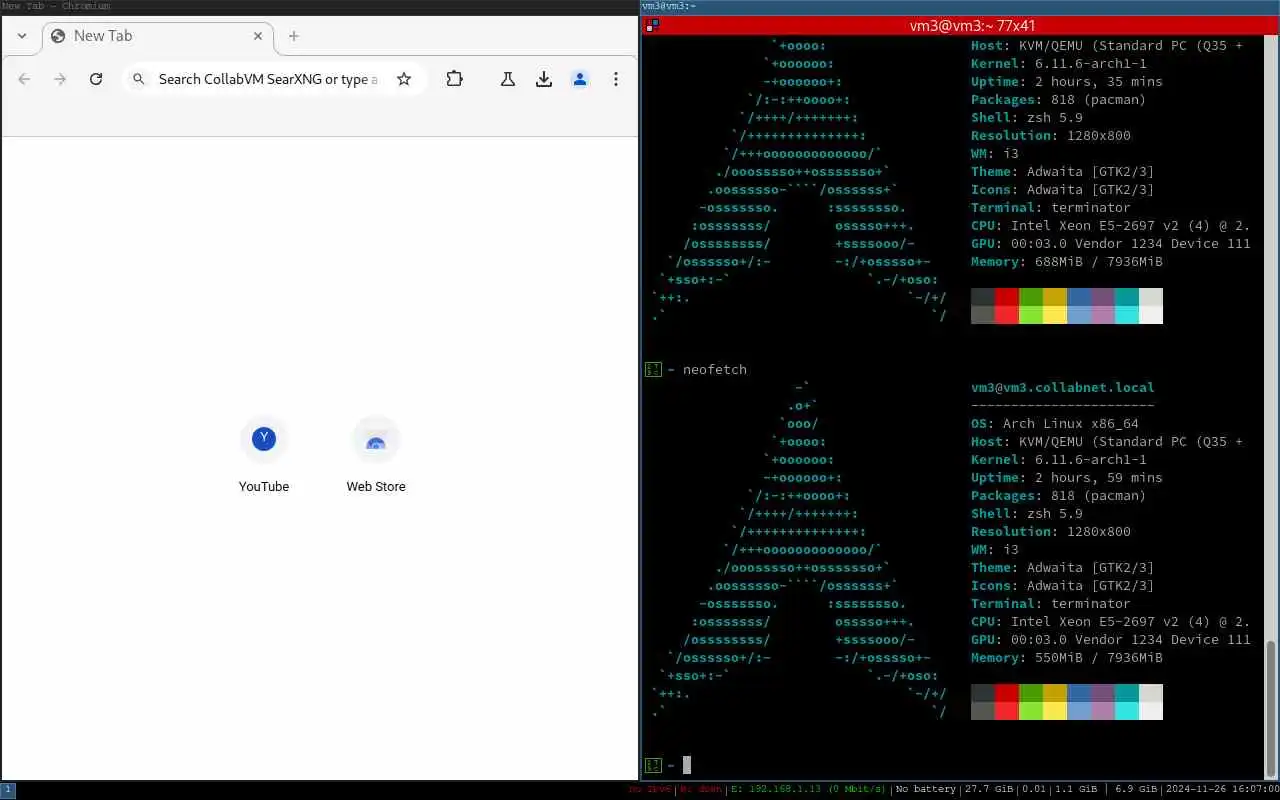The height and width of the screenshot is (800, 1280).
Task: Click the vm3@vm3.collabnet.local heading
Action: click(x=1062, y=388)
